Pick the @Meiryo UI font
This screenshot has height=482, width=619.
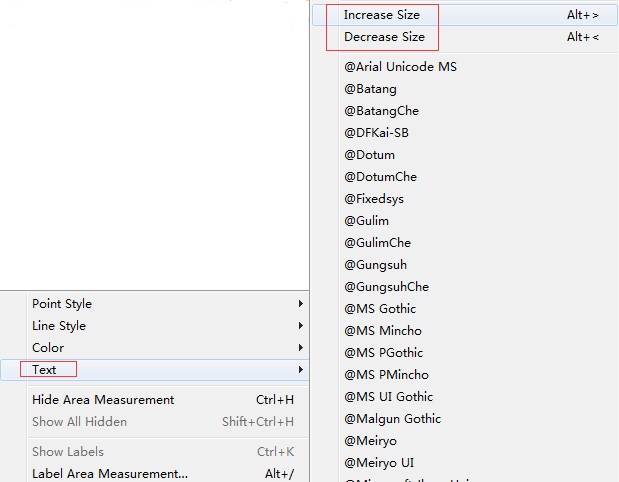[379, 463]
